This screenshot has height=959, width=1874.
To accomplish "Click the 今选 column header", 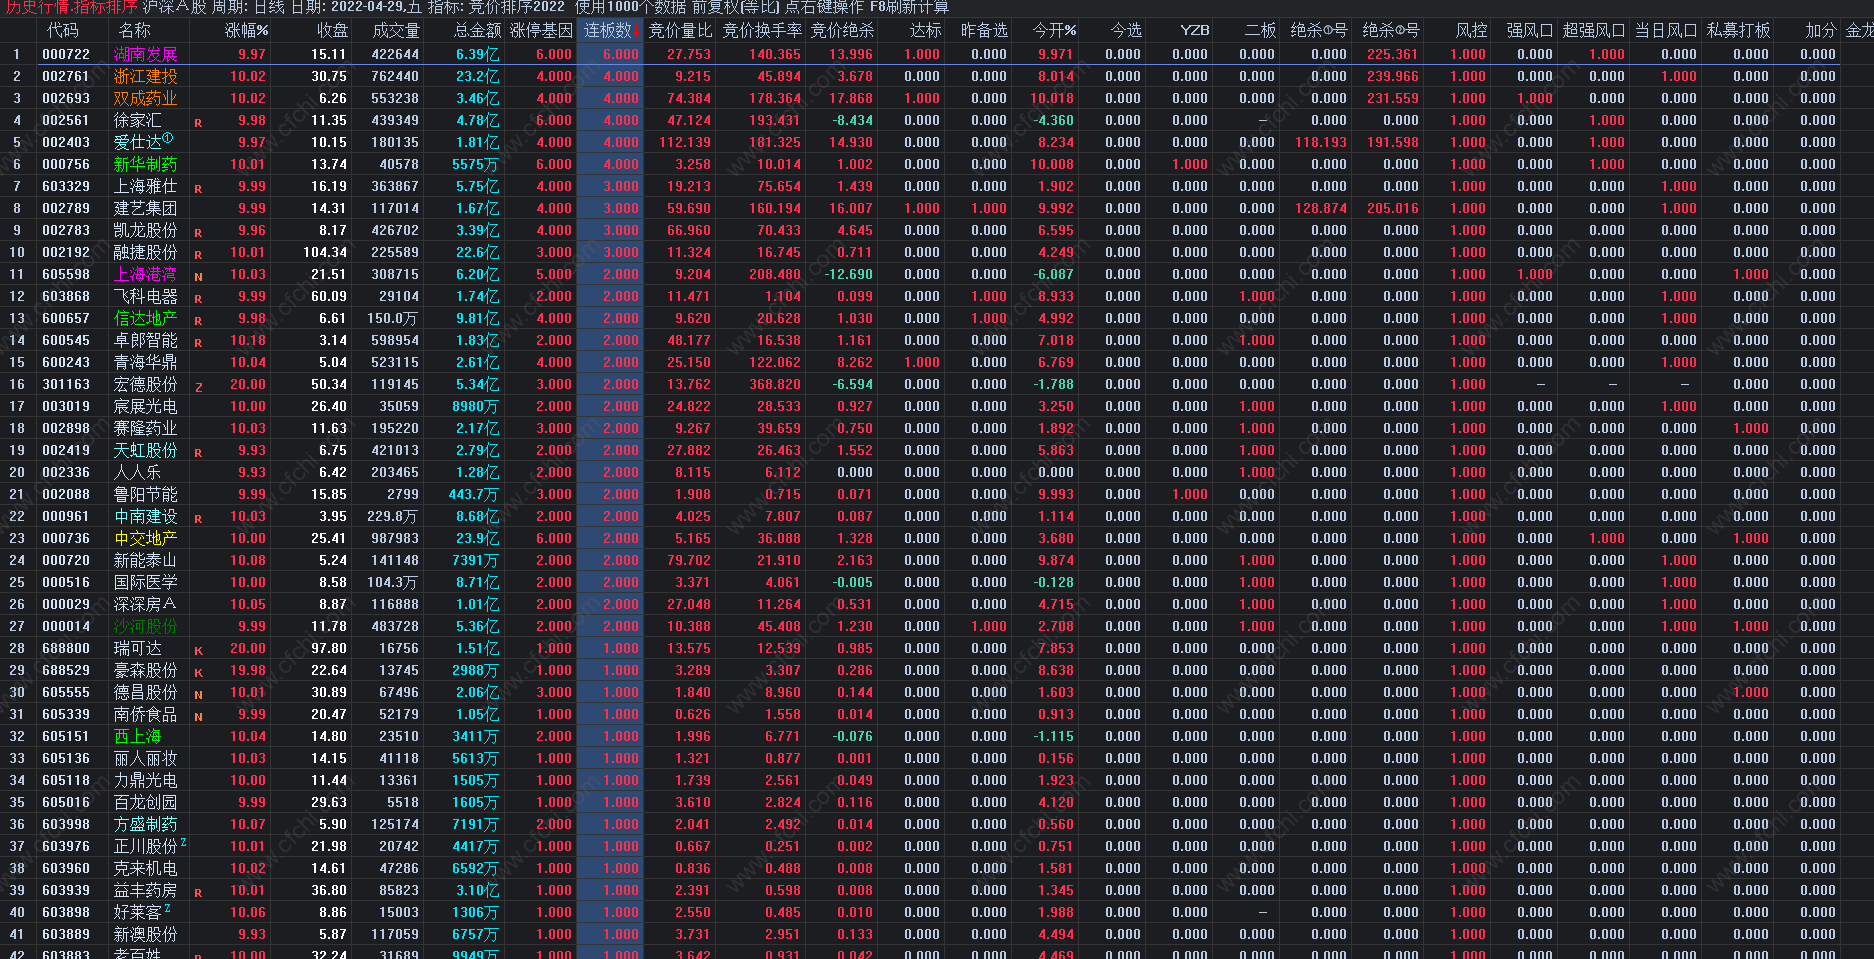I will [x=1126, y=30].
